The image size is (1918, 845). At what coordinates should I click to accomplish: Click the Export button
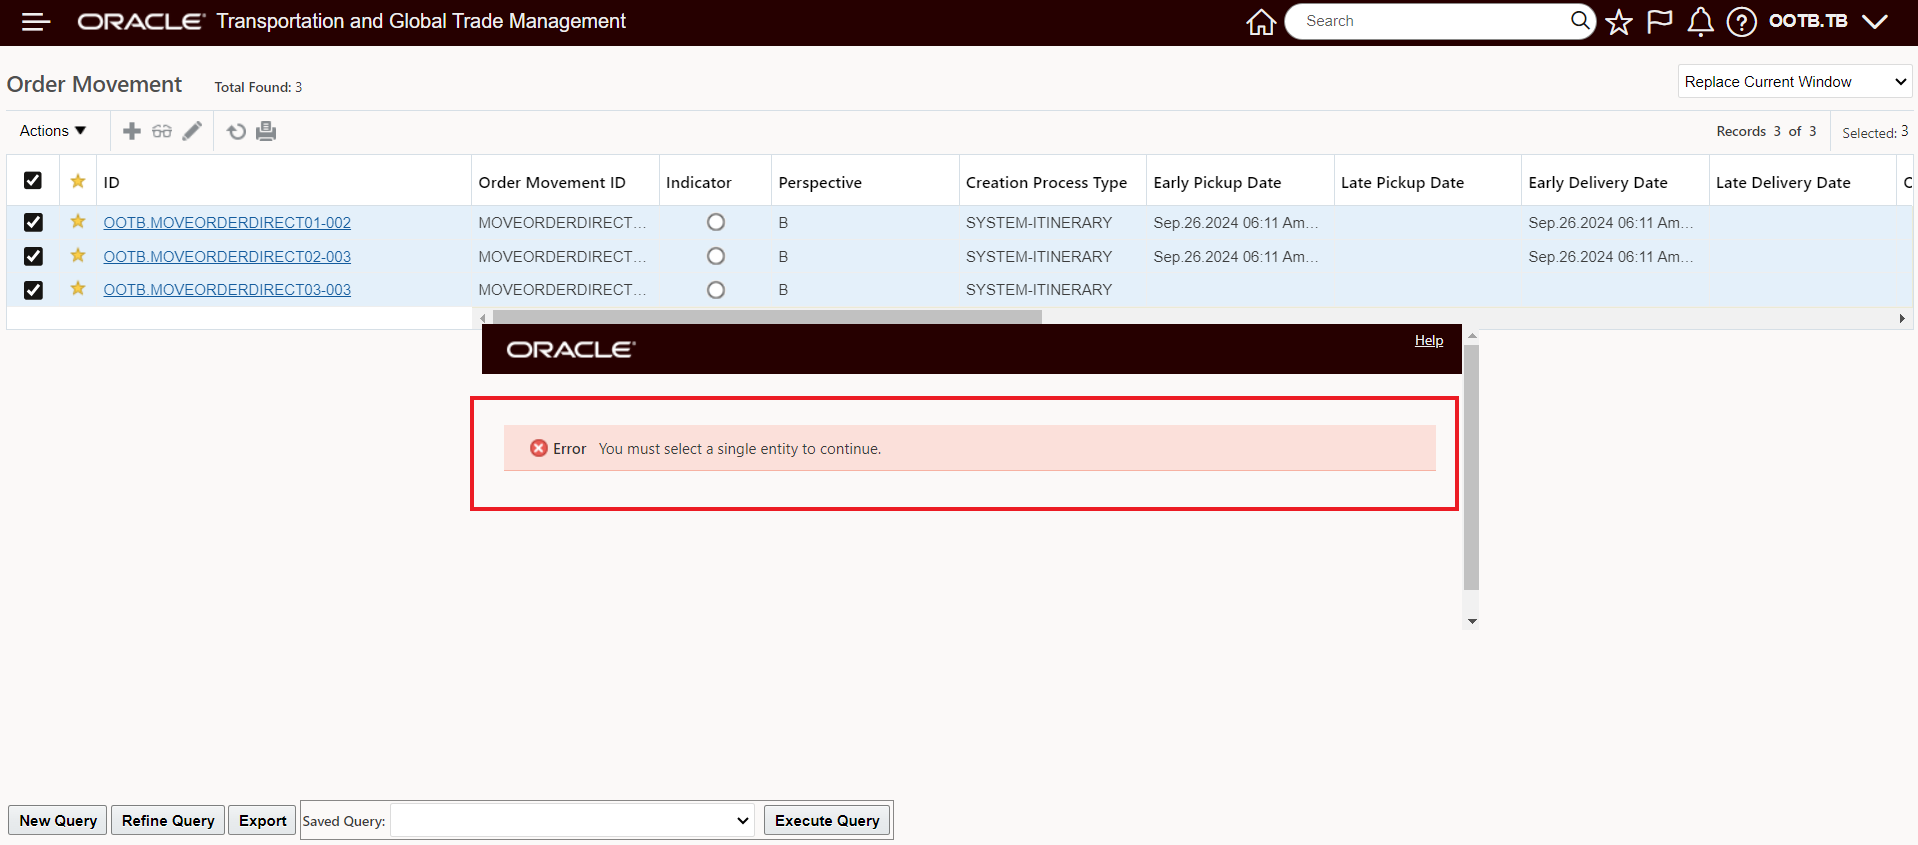point(263,820)
